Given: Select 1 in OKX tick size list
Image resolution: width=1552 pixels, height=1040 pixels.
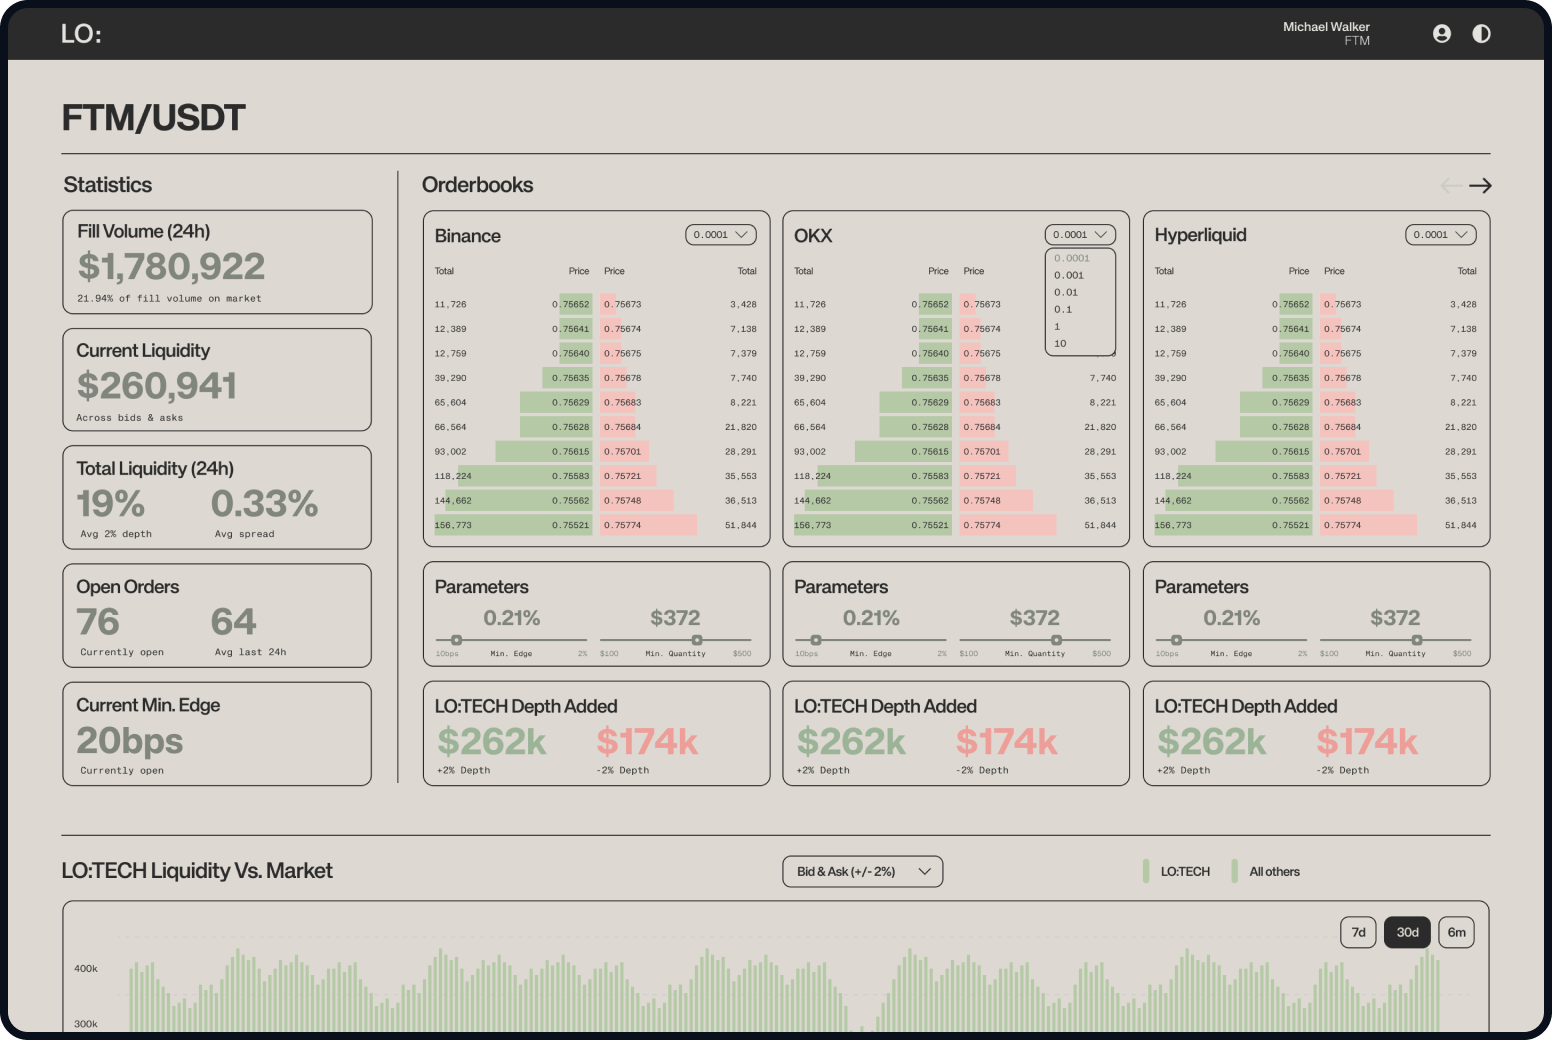Looking at the screenshot, I should pyautogui.click(x=1057, y=326).
